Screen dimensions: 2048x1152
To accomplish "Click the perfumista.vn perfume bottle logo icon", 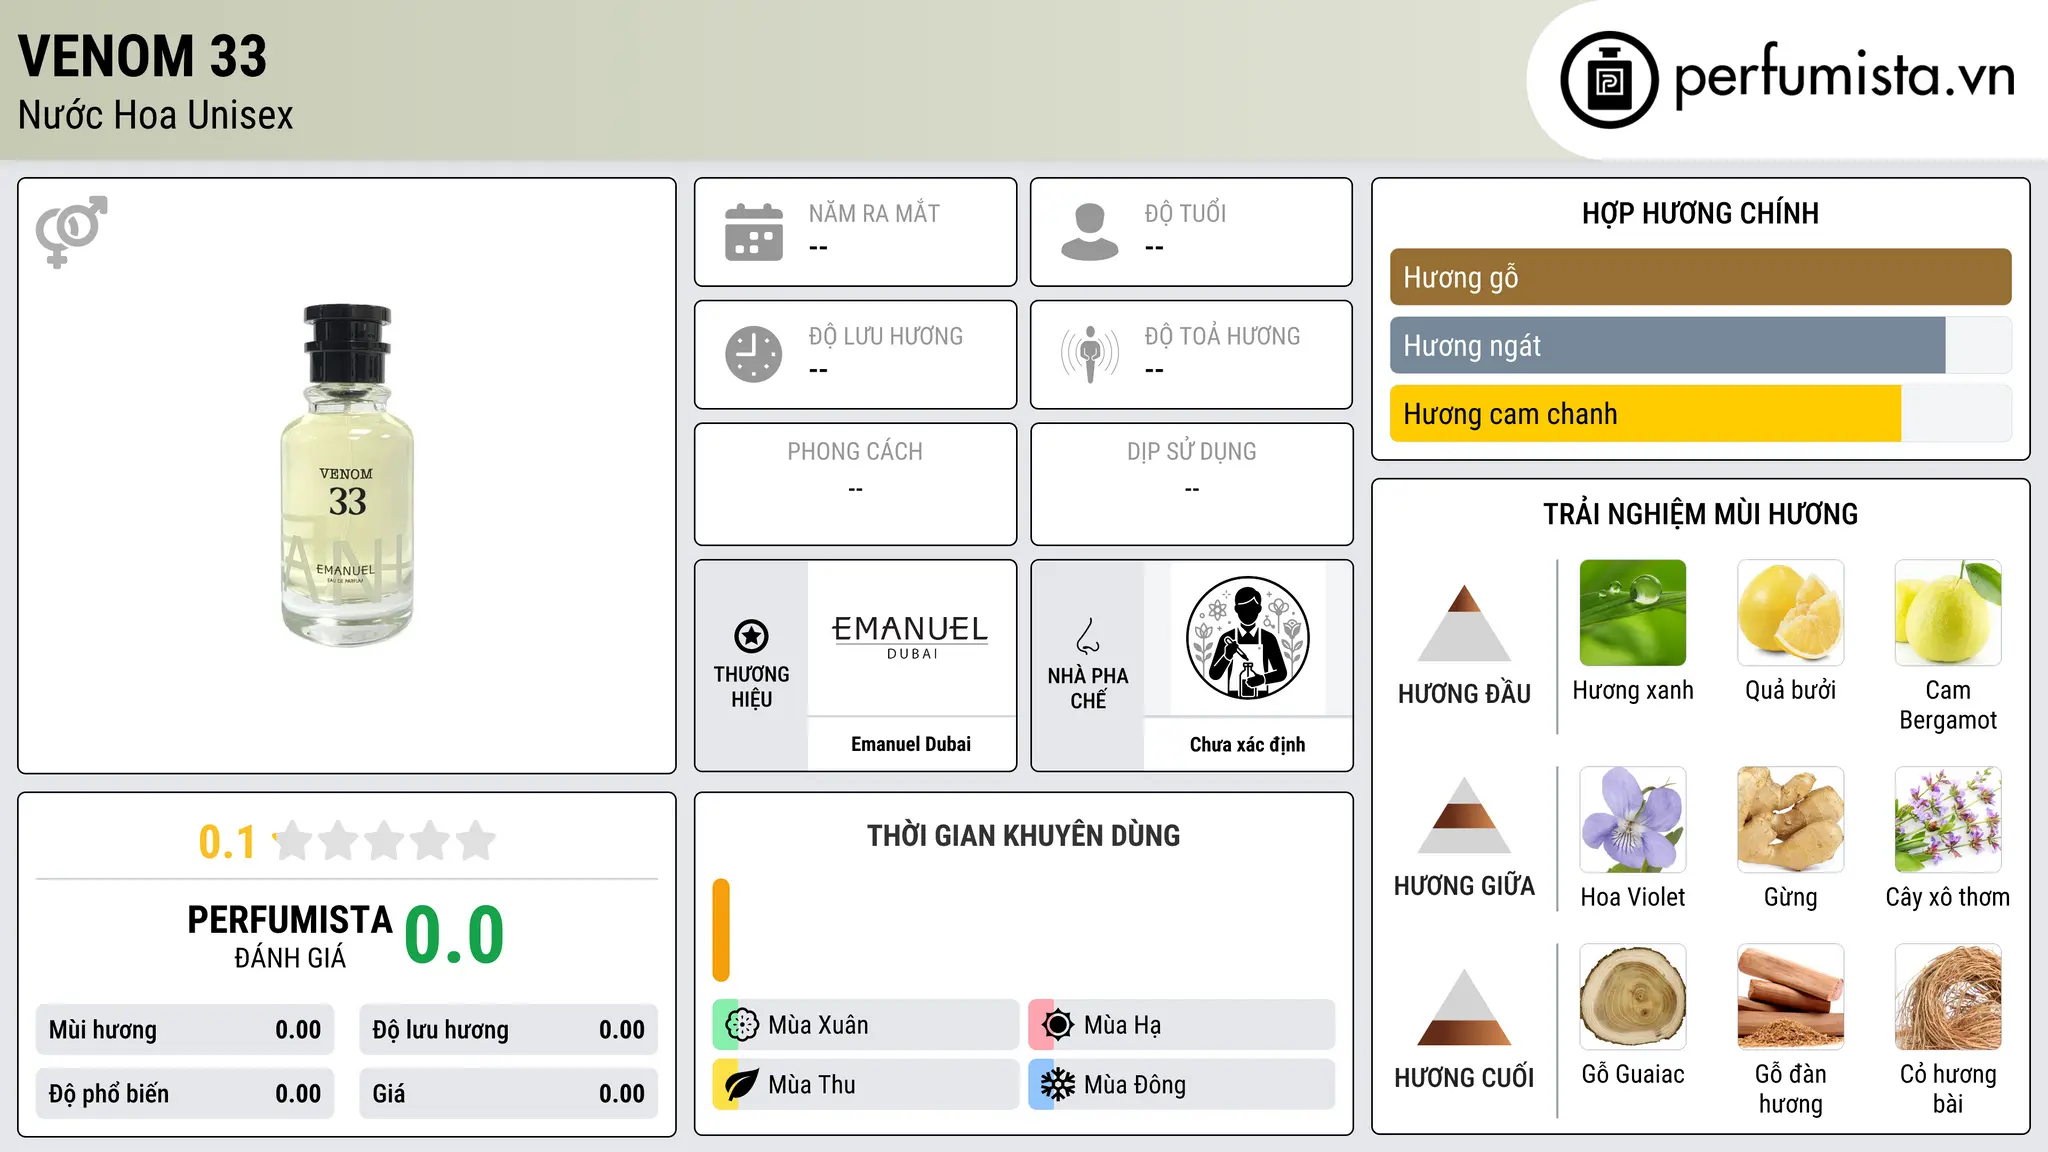I will (x=1609, y=80).
